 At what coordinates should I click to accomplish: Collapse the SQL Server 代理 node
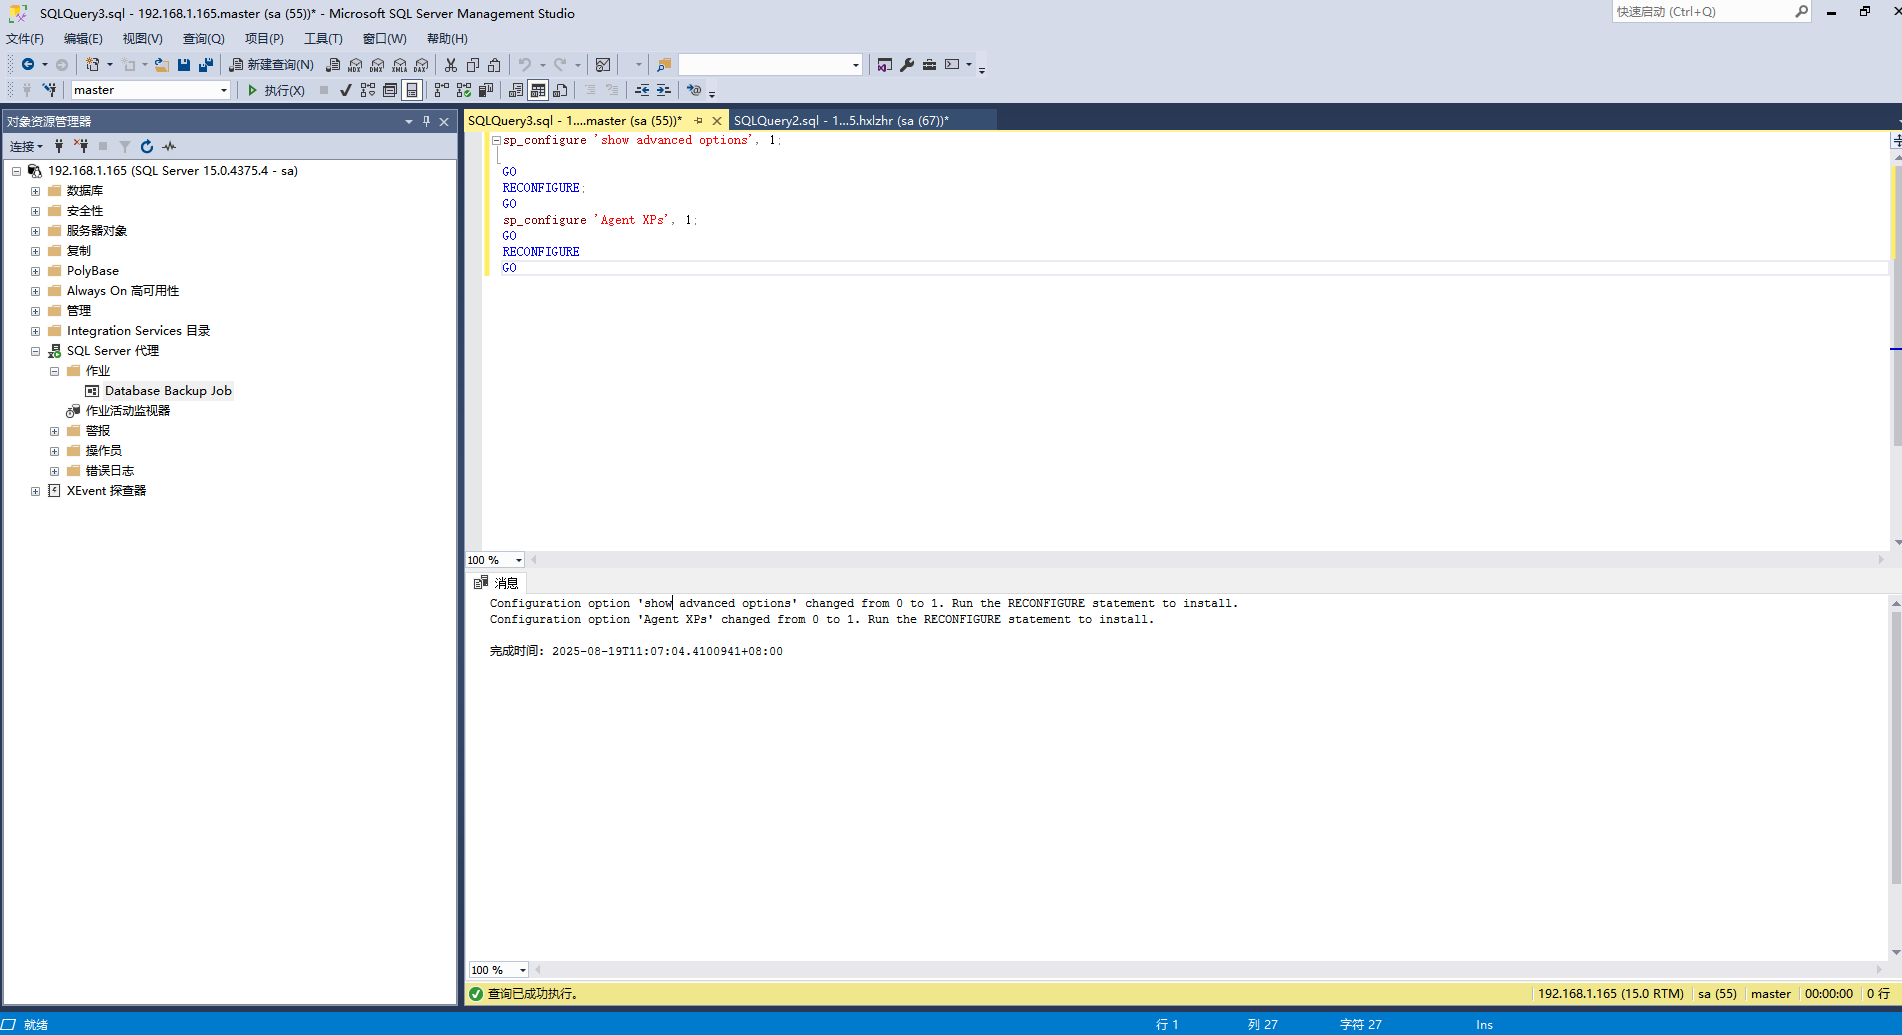pyautogui.click(x=35, y=351)
